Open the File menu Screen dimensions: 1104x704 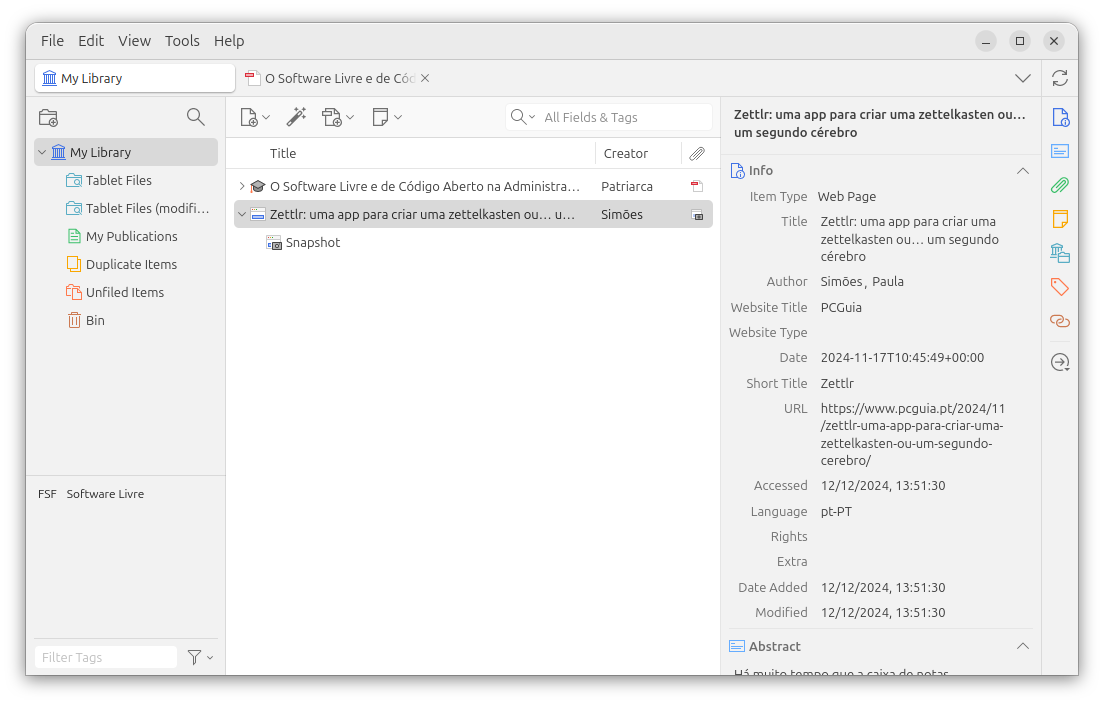pyautogui.click(x=52, y=41)
